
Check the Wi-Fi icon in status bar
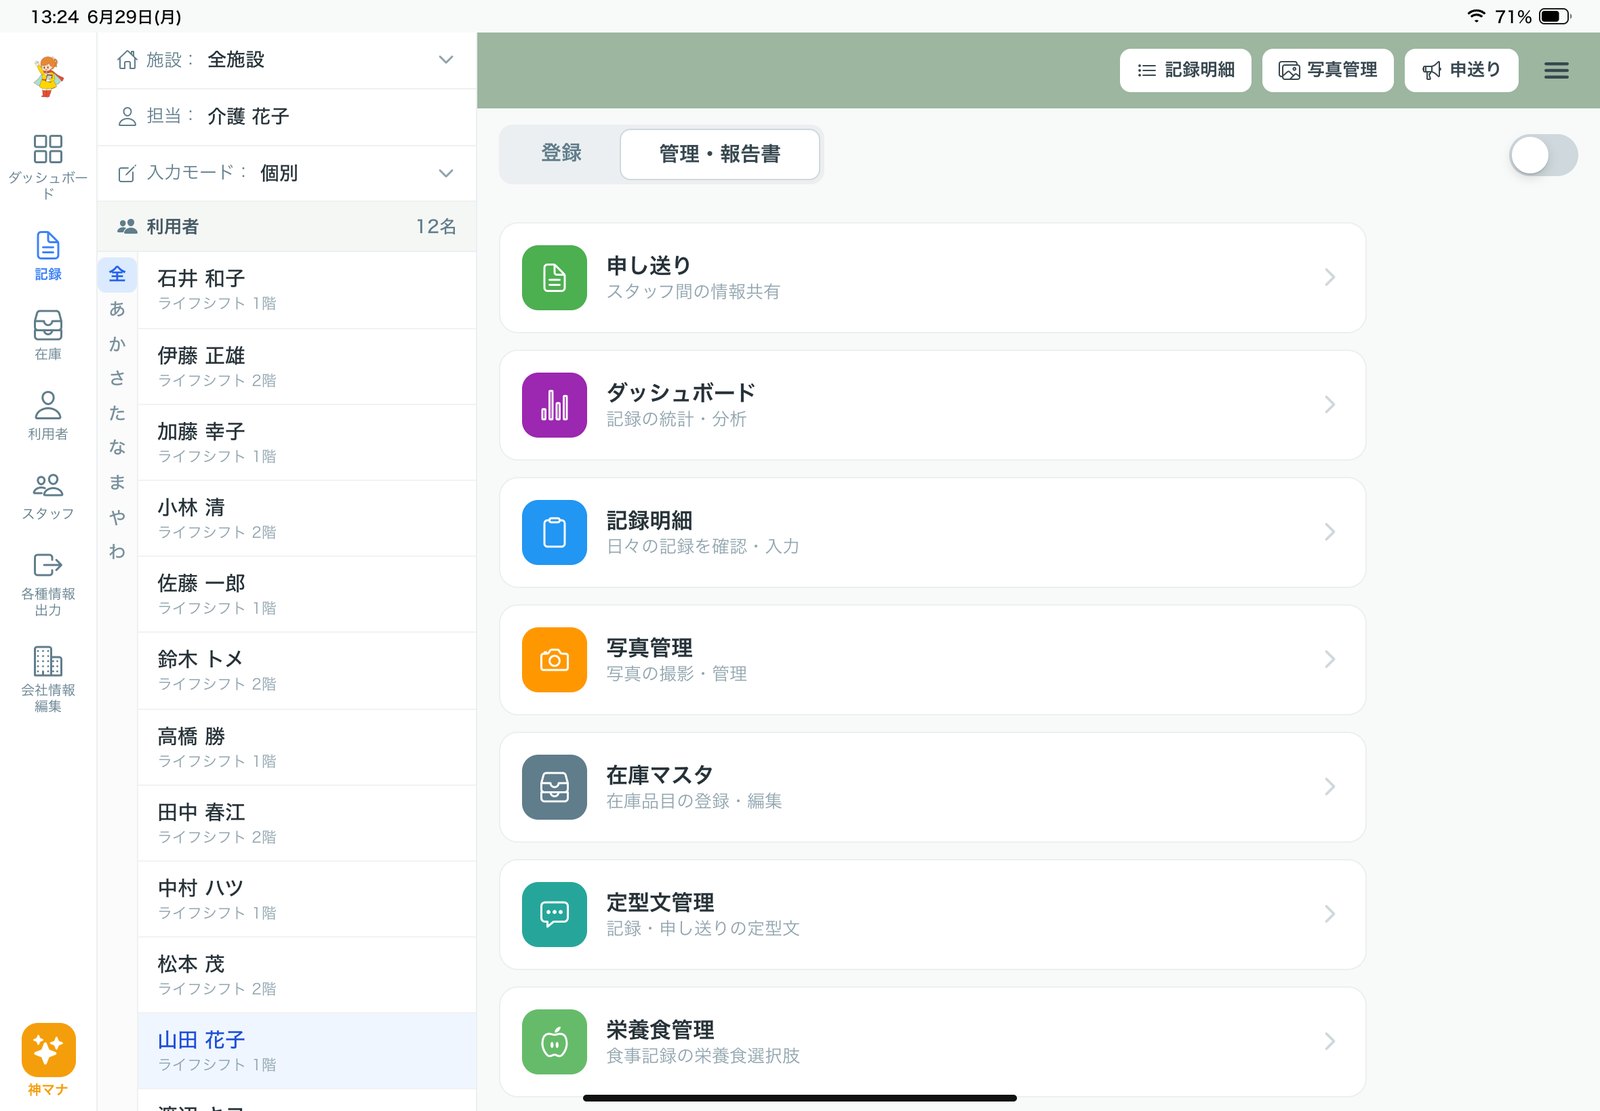(1476, 16)
